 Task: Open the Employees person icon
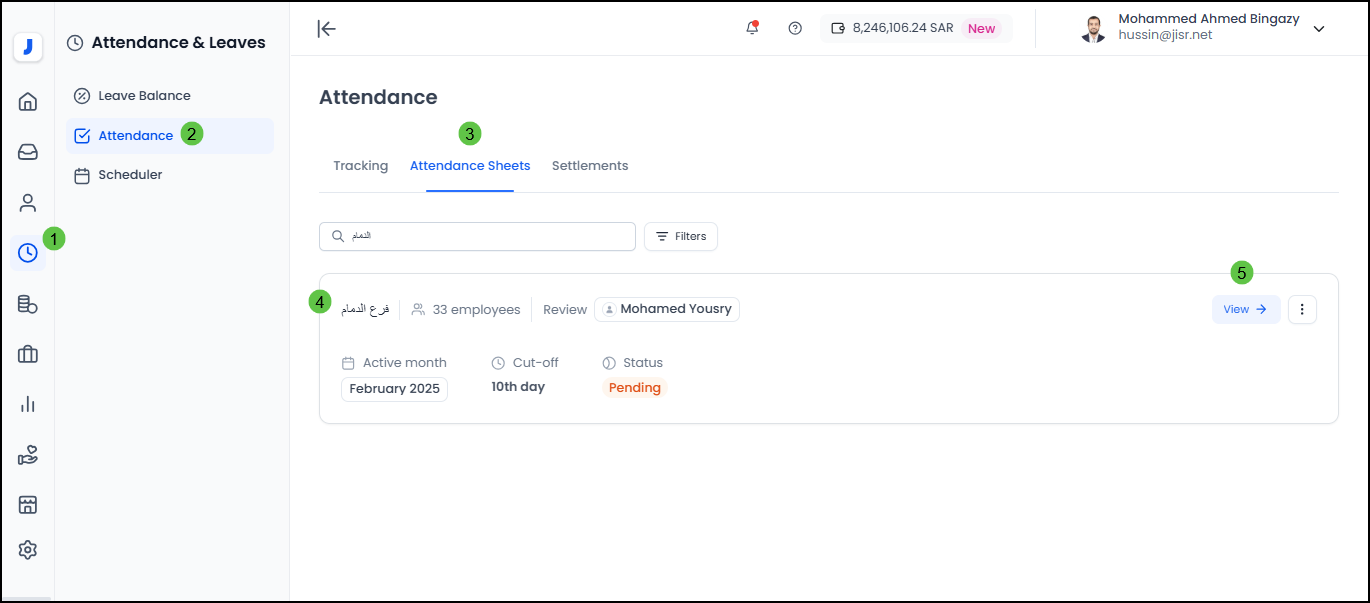click(28, 203)
